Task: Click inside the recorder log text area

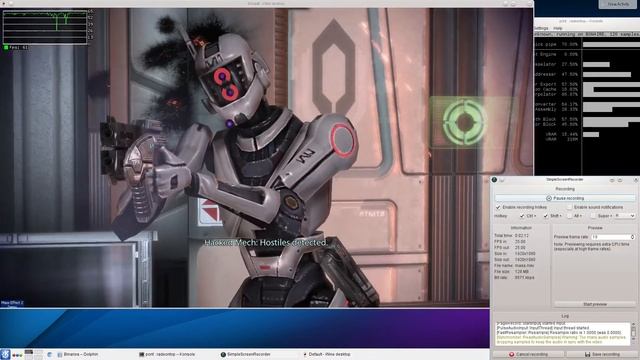Action: [562, 333]
